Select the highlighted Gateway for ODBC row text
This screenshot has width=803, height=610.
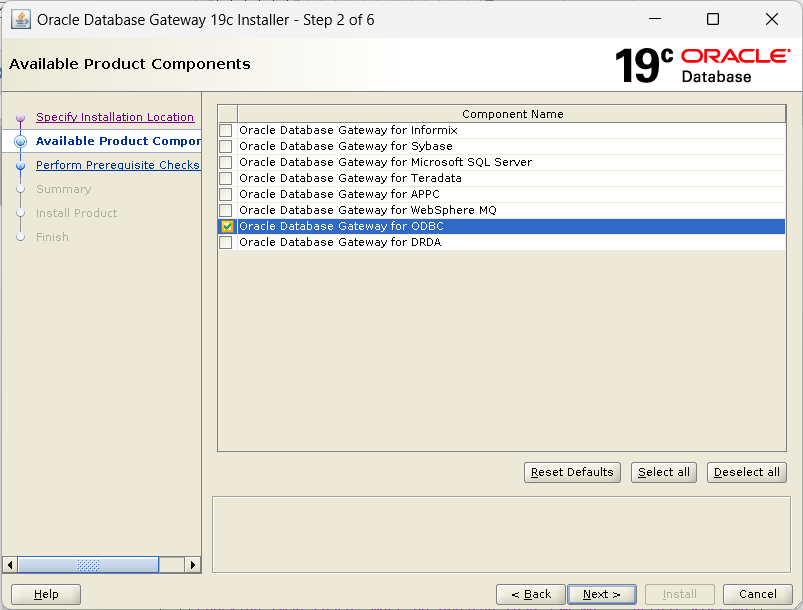(x=342, y=226)
